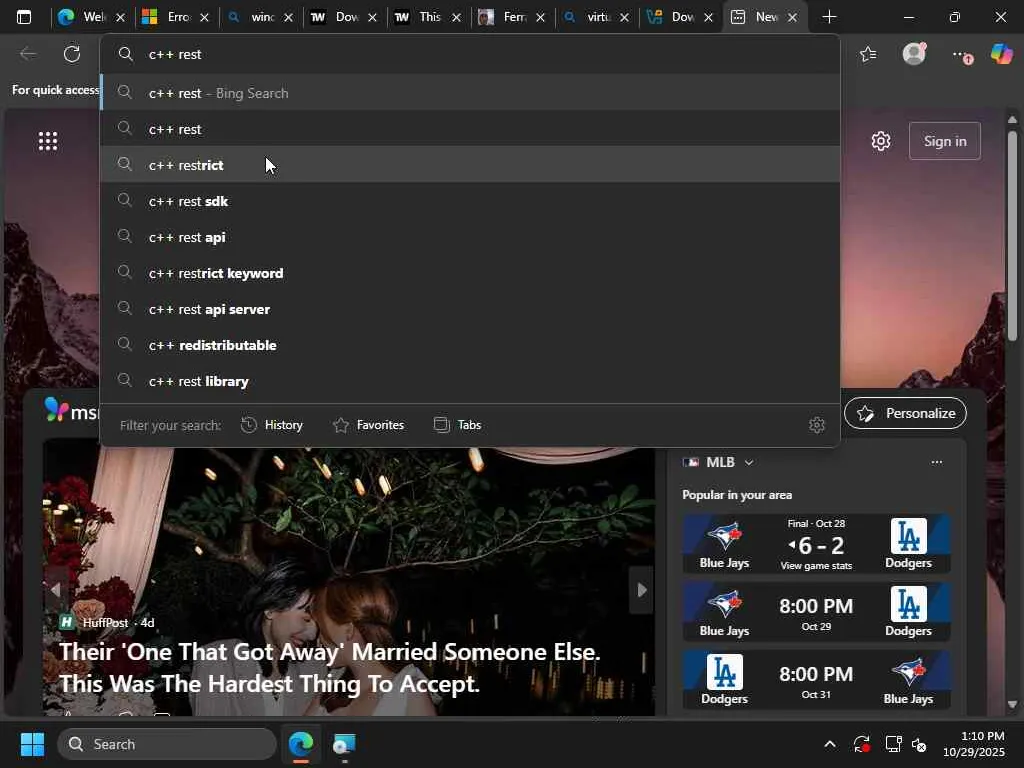This screenshot has height=768, width=1024.
Task: Show next news story arrow
Action: (642, 590)
